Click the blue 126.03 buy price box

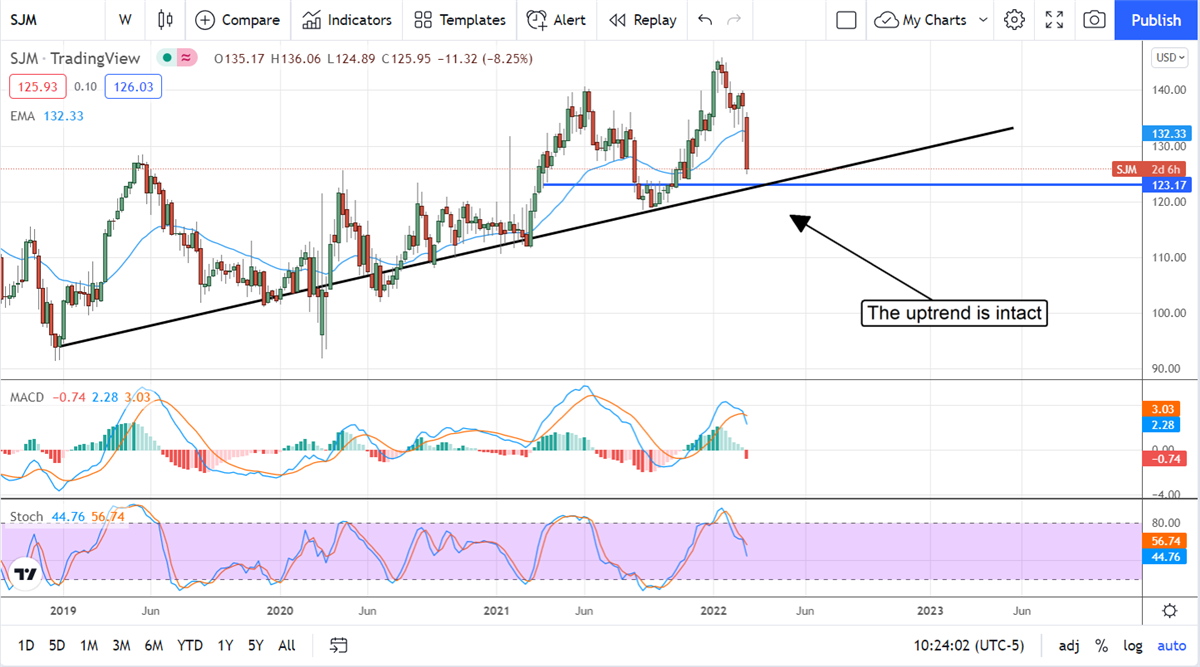135,87
